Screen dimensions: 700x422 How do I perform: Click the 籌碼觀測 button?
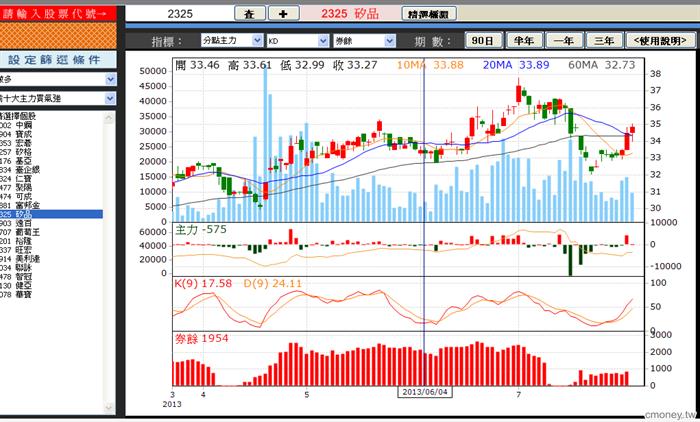click(x=429, y=14)
